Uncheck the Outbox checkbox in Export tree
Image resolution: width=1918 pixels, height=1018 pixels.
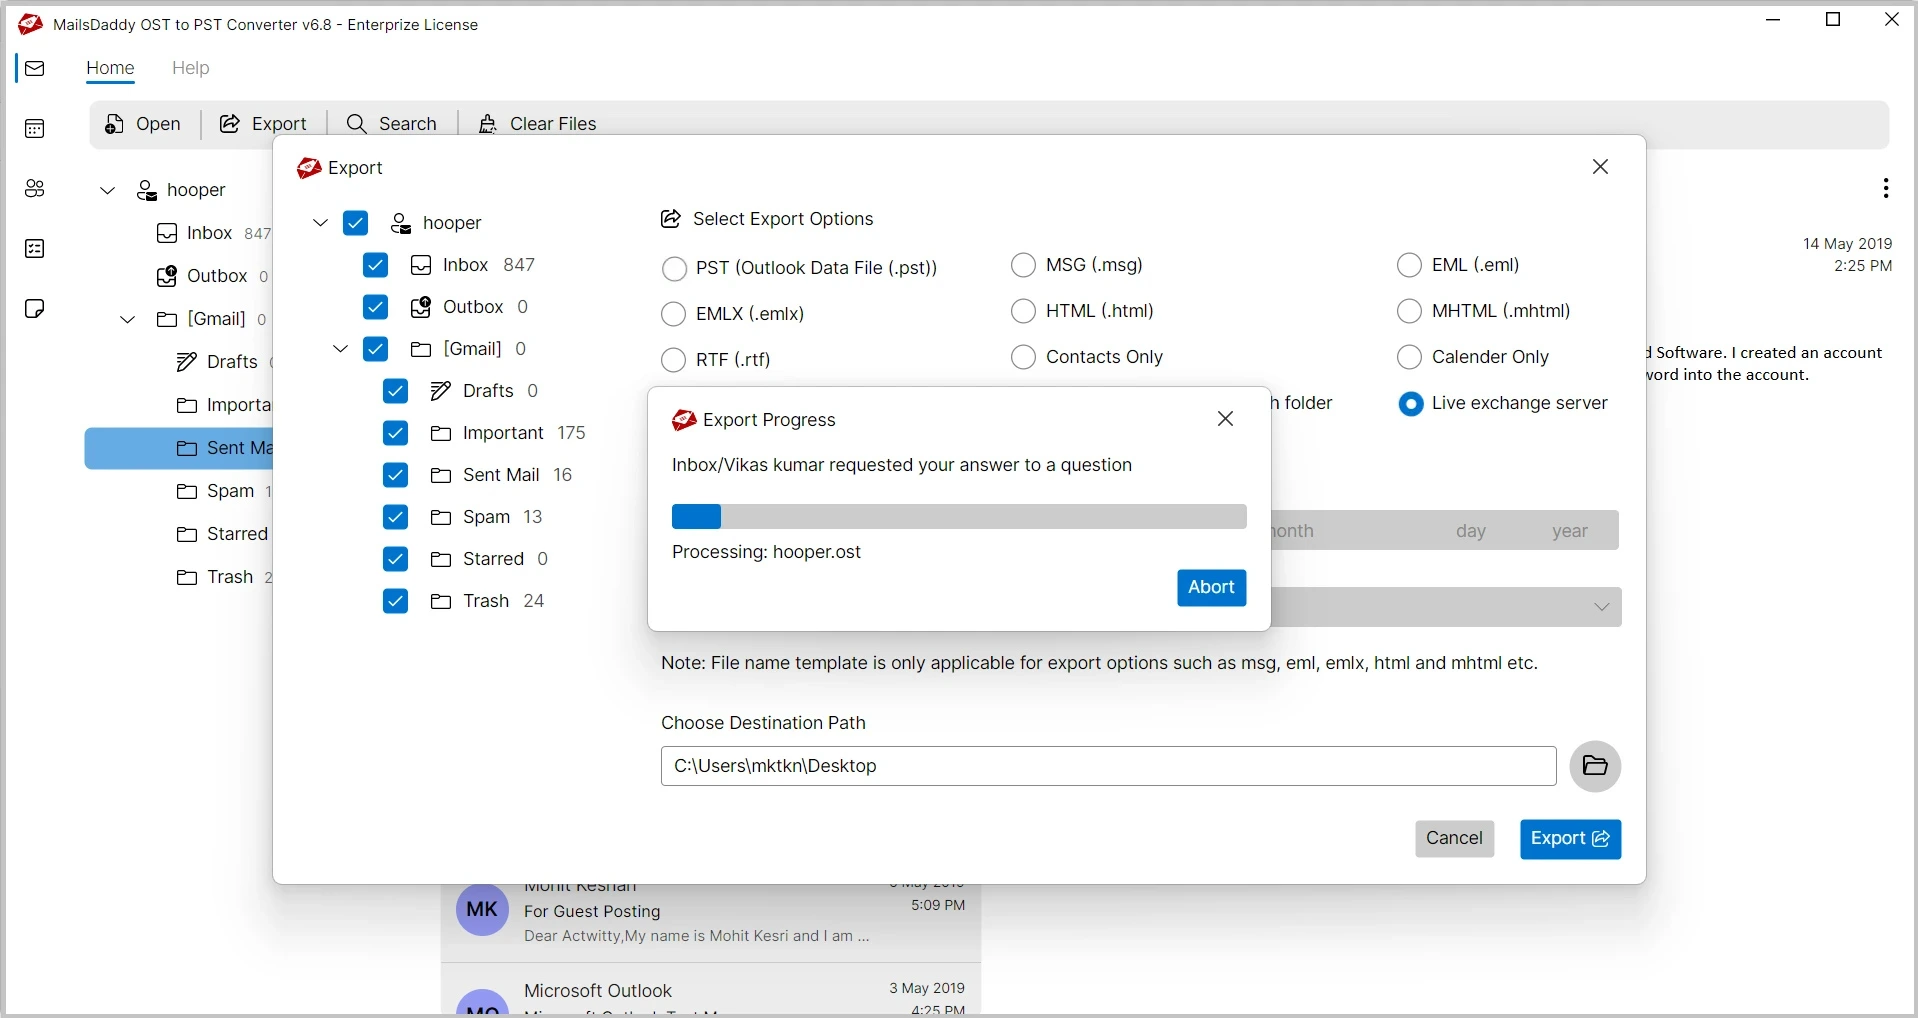point(376,307)
